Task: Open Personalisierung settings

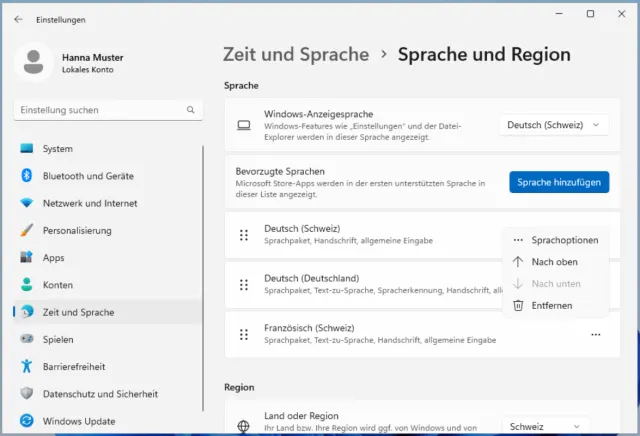Action: [x=76, y=230]
